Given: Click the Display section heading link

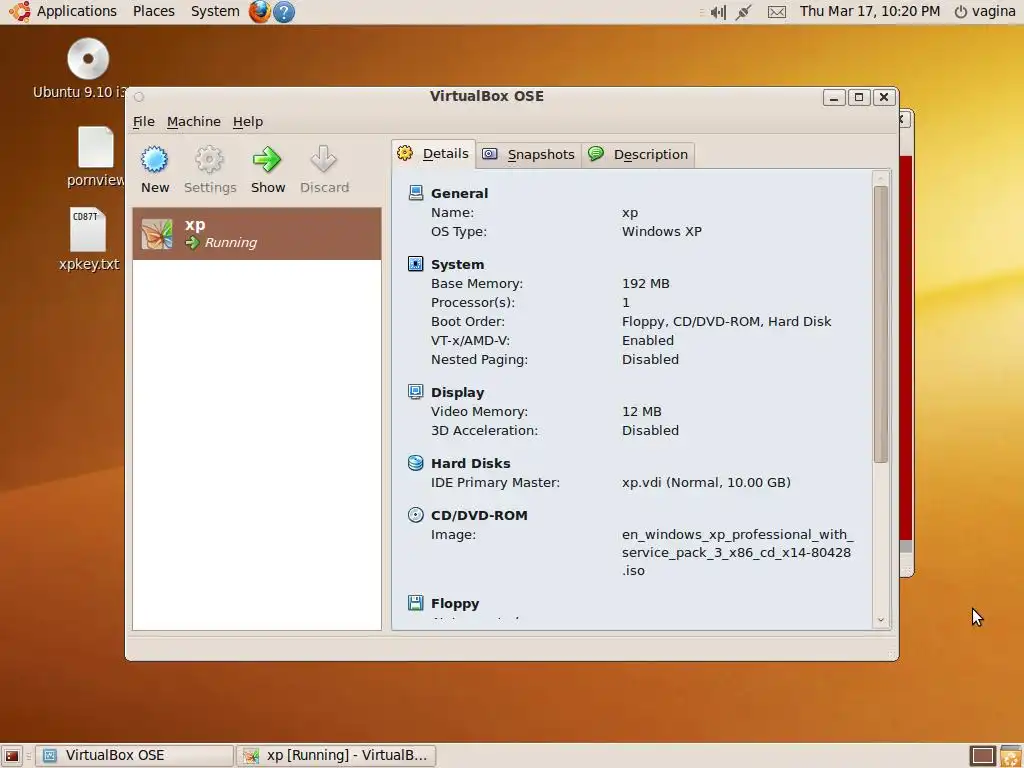Looking at the screenshot, I should [x=458, y=392].
